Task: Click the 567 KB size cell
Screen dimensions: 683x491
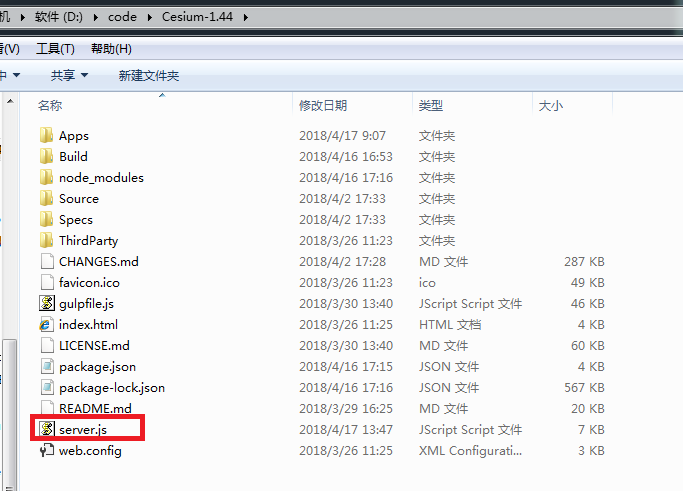Action: [584, 388]
